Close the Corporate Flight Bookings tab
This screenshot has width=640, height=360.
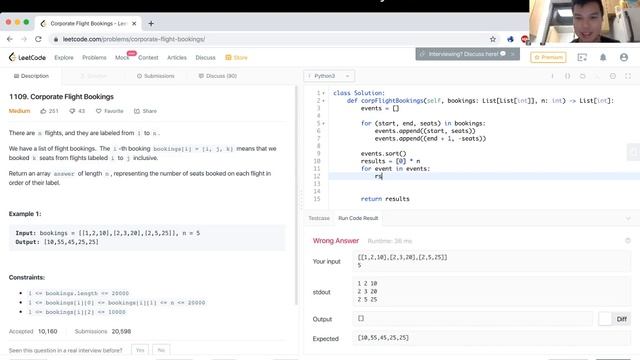(x=134, y=24)
